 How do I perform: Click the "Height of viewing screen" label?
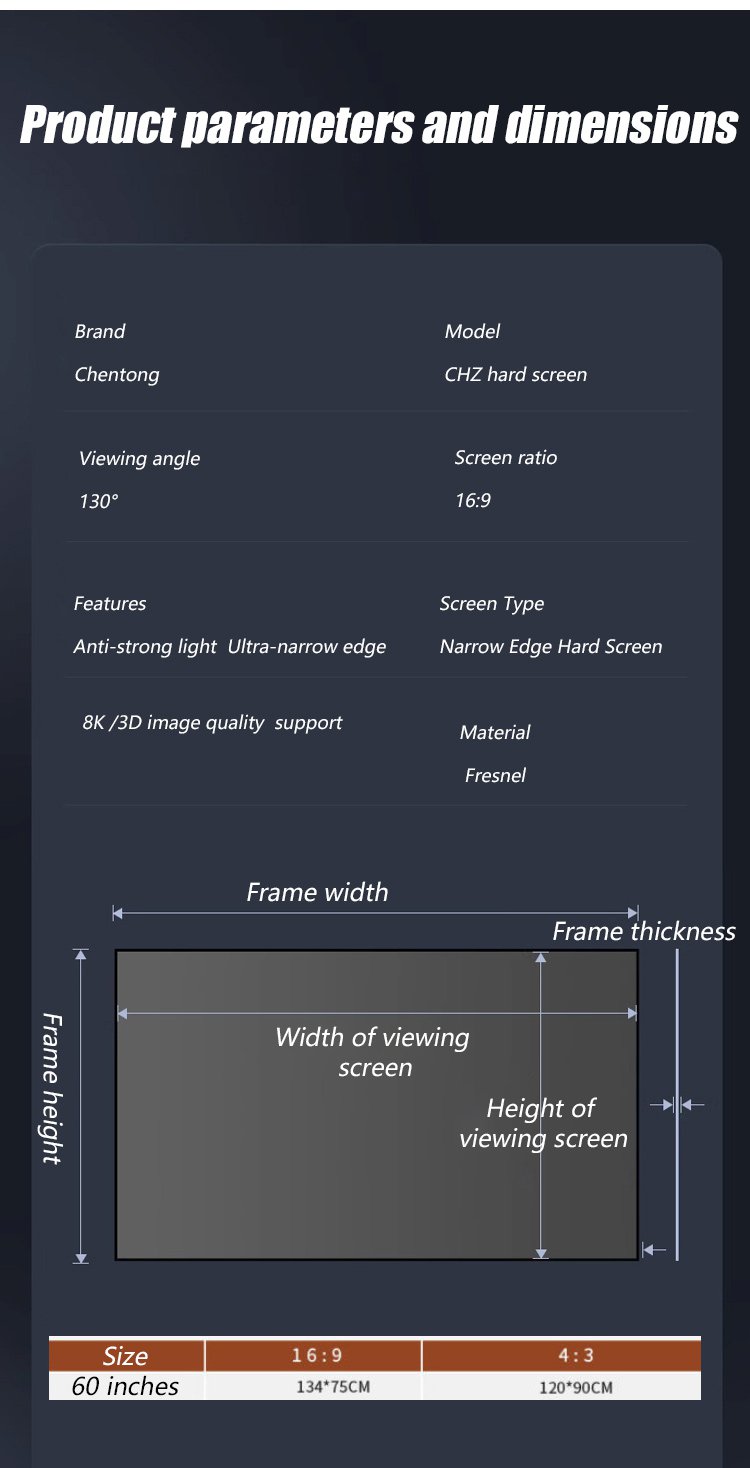[543, 1123]
